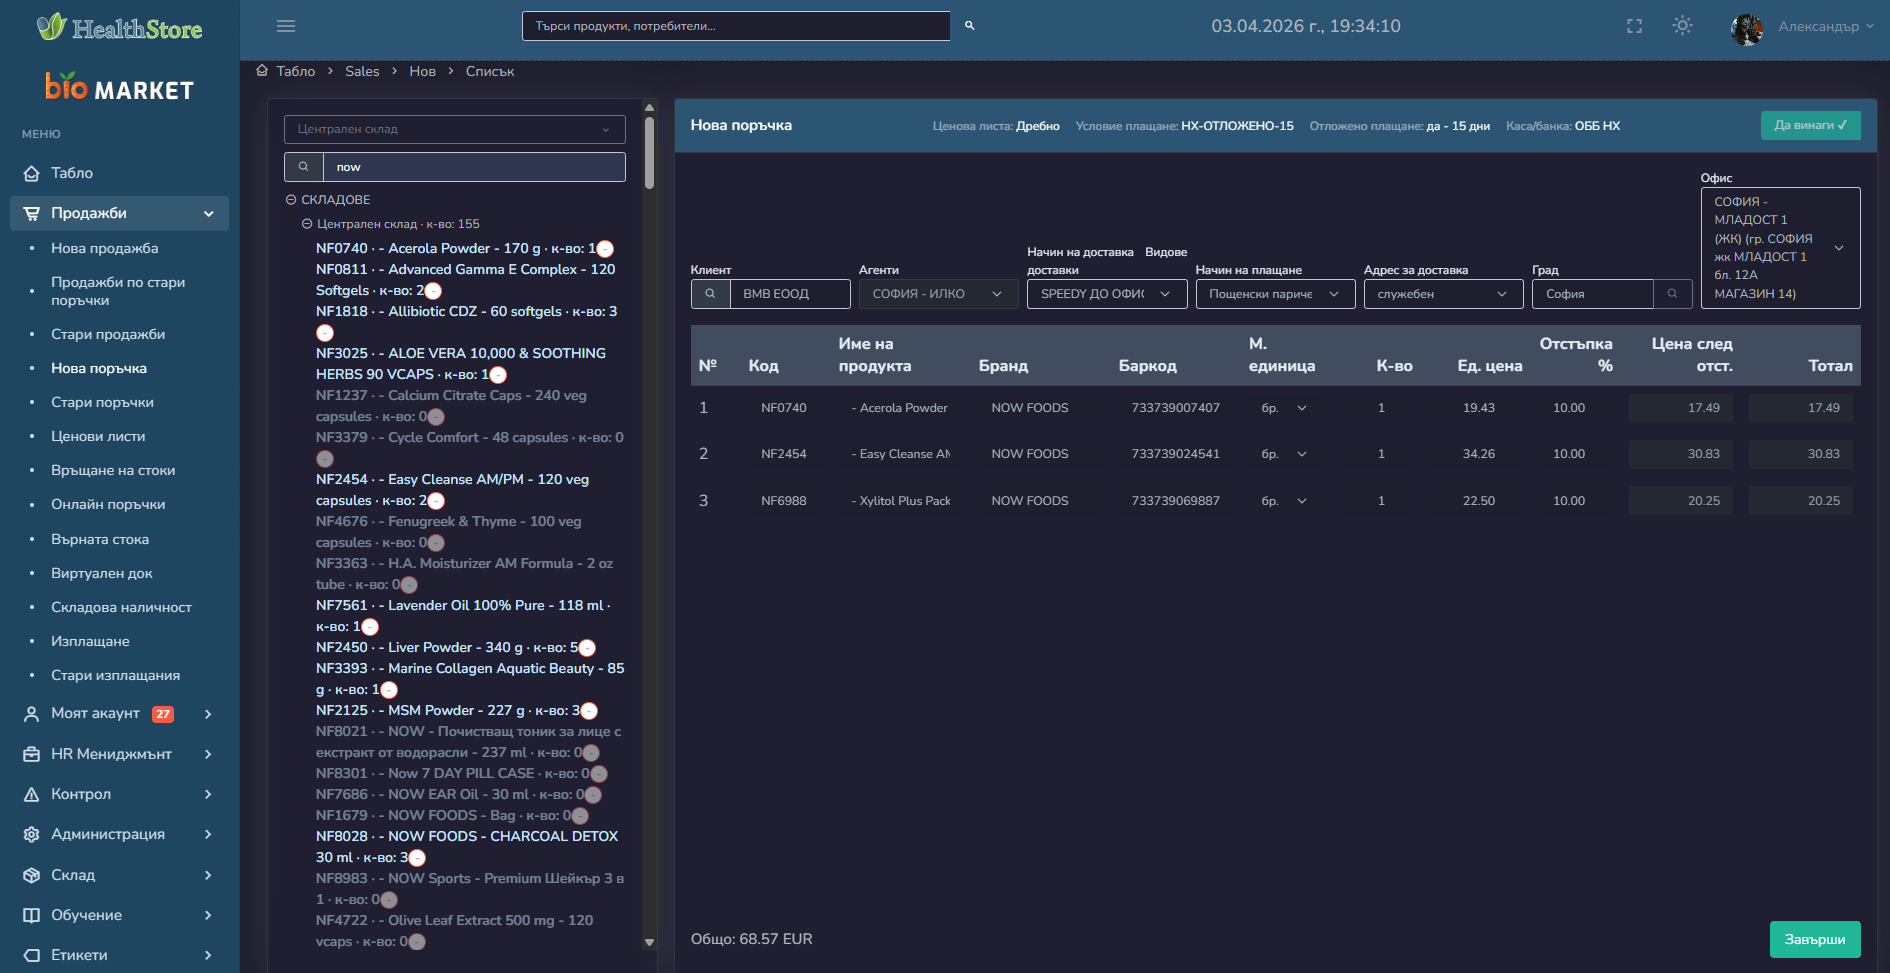Click the Контрол warning triangle icon
The image size is (1890, 973).
[32, 794]
